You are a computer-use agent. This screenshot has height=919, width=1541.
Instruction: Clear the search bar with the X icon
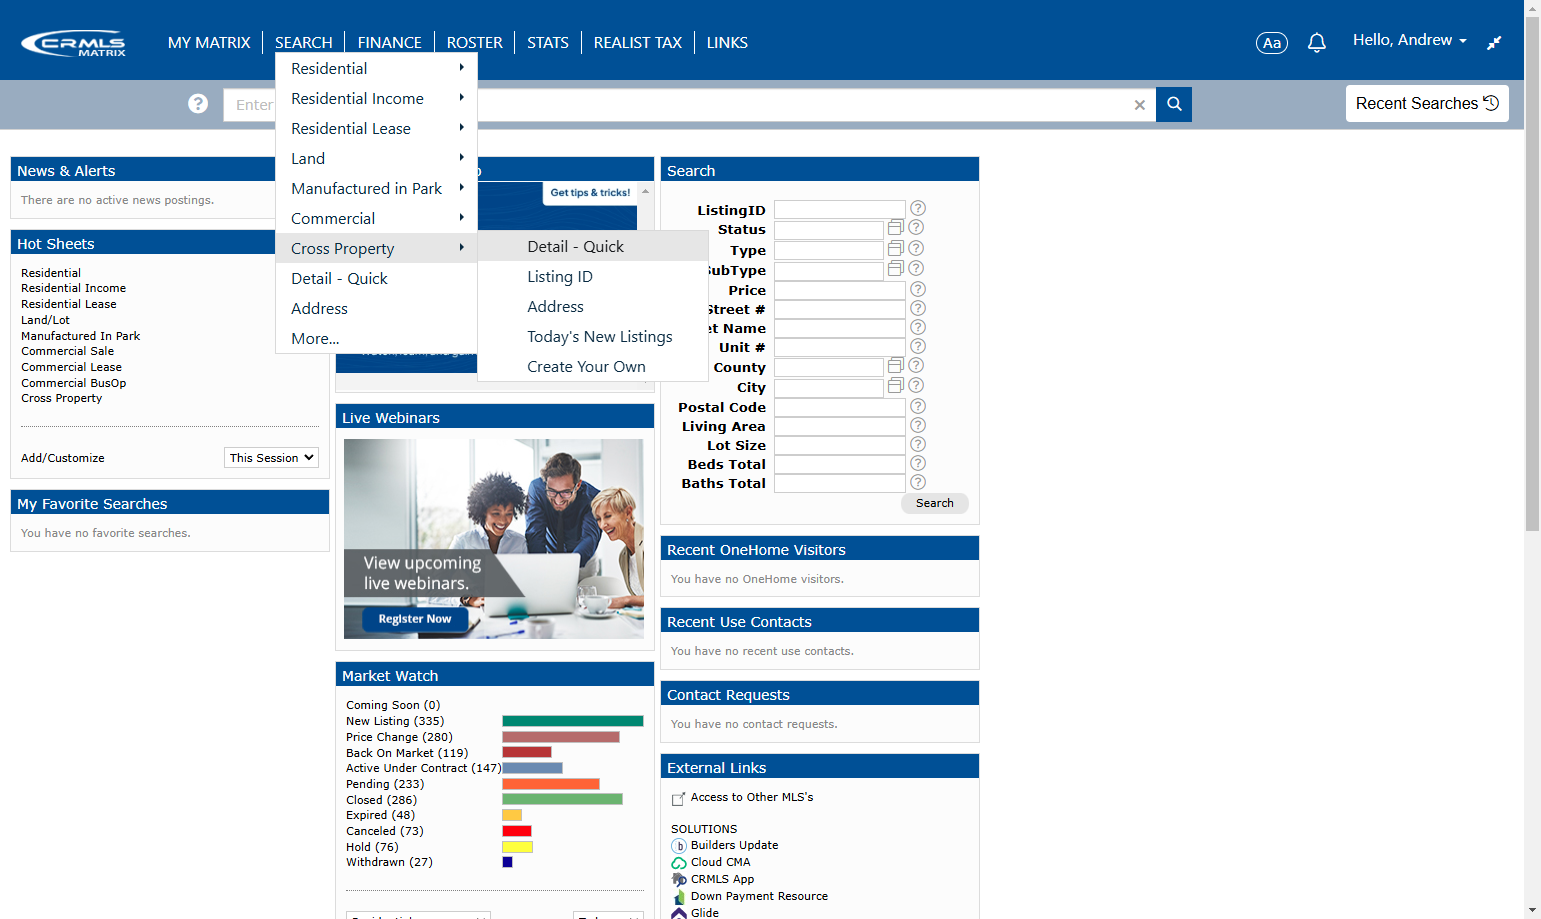point(1139,105)
